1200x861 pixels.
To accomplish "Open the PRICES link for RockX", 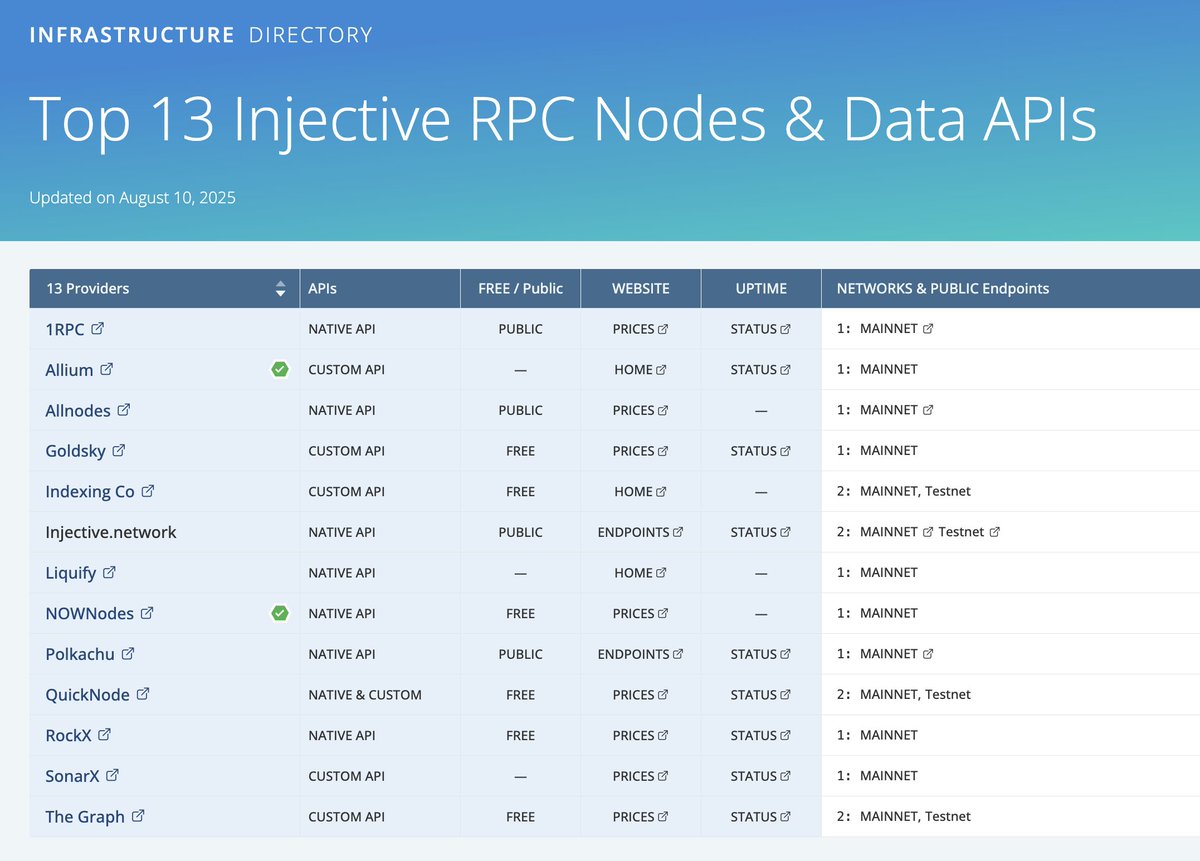I will coord(640,736).
